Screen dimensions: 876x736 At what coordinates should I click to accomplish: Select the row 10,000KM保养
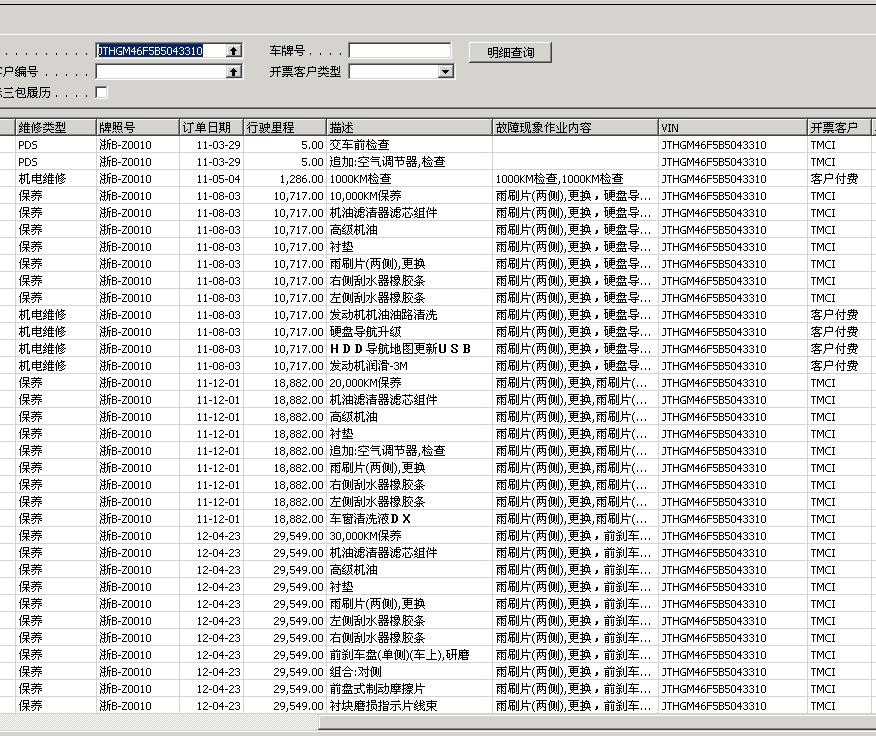[438, 196]
